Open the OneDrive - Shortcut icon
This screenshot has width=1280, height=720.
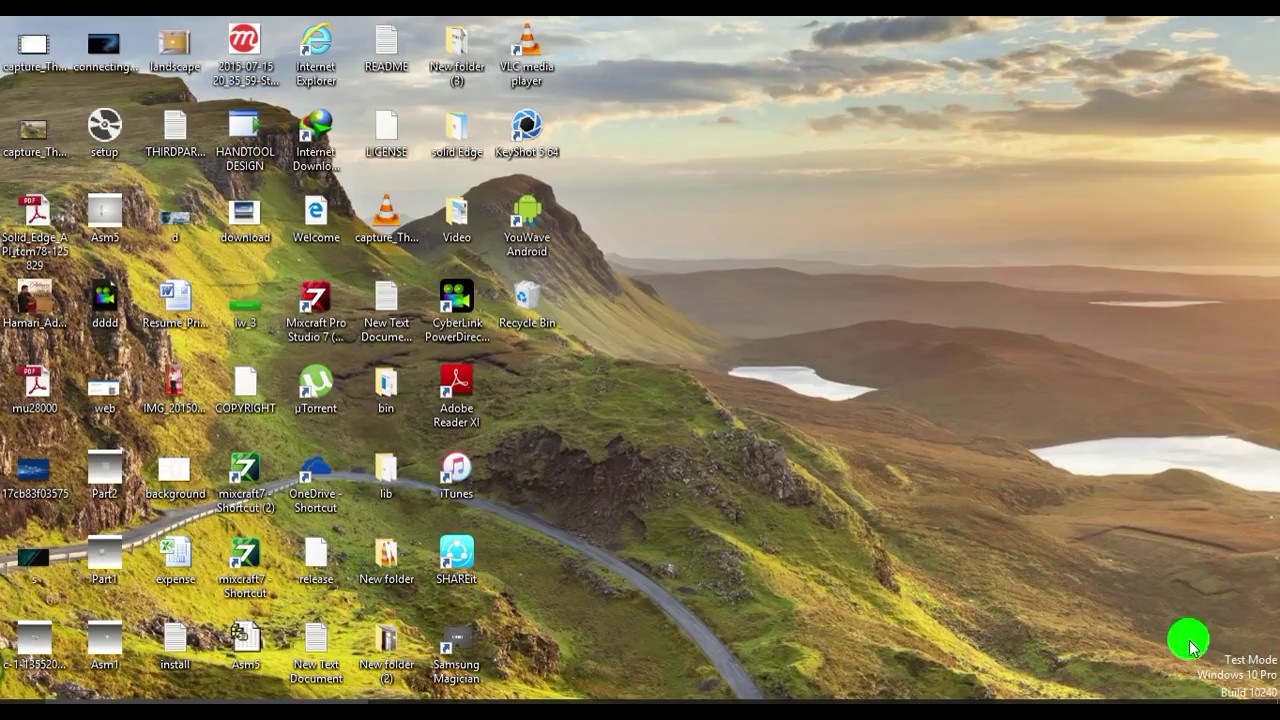click(315, 483)
